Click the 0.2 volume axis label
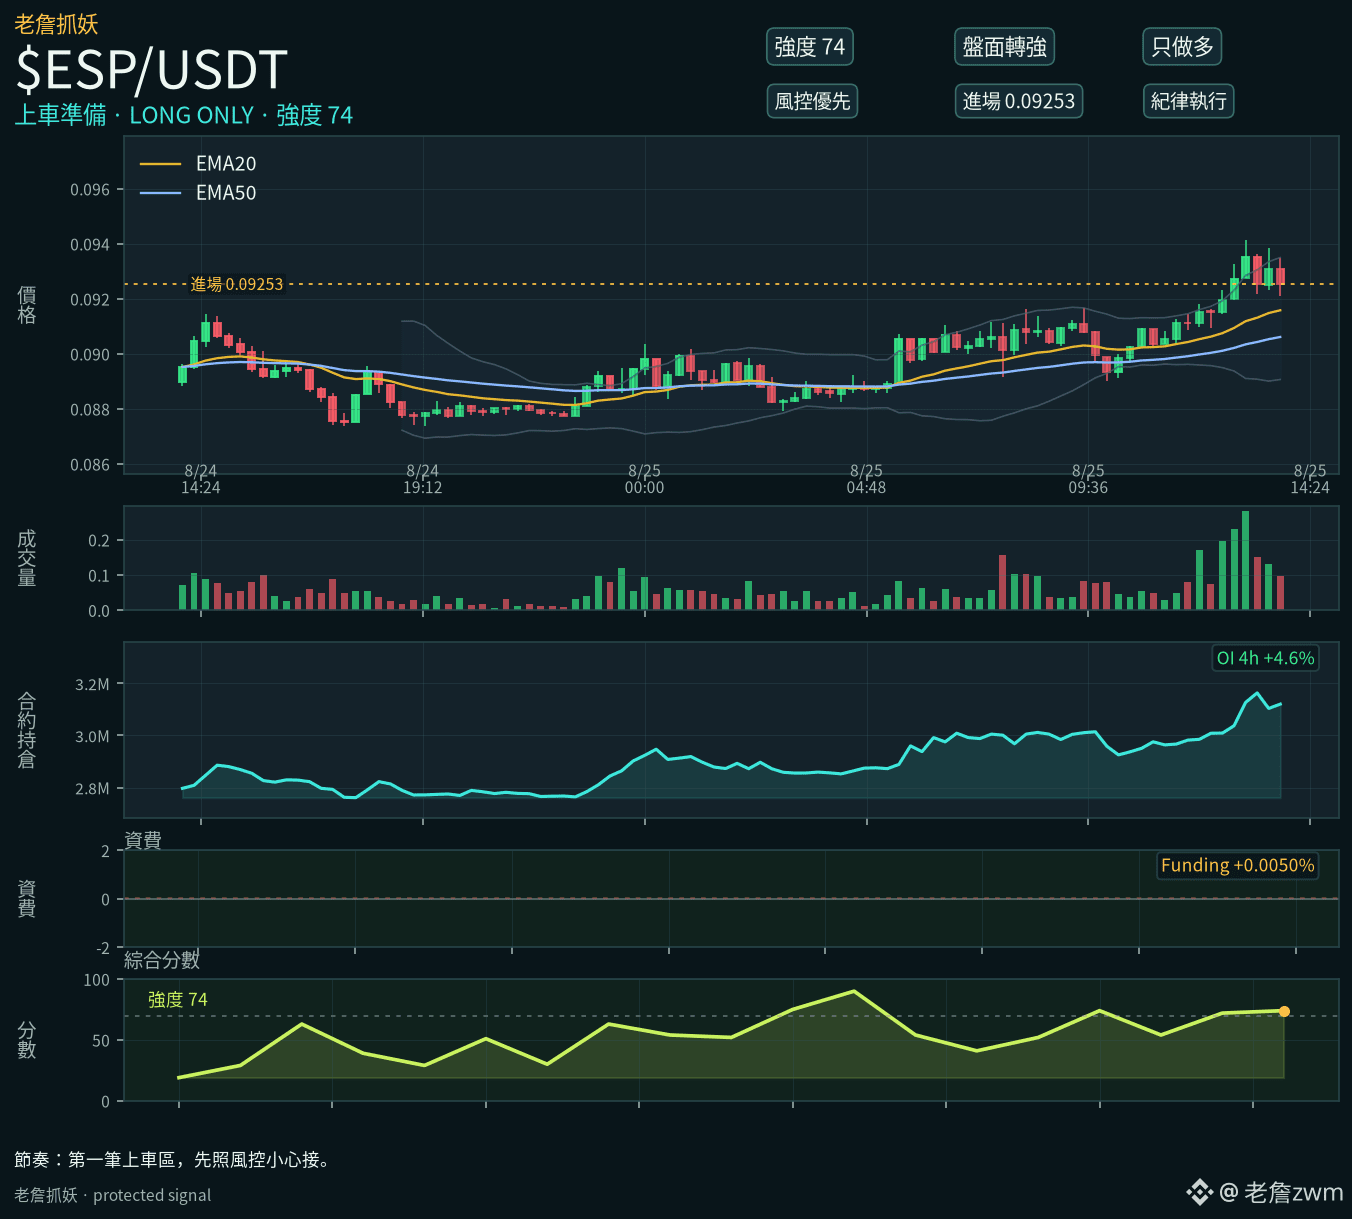Viewport: 1352px width, 1219px height. coord(99,541)
